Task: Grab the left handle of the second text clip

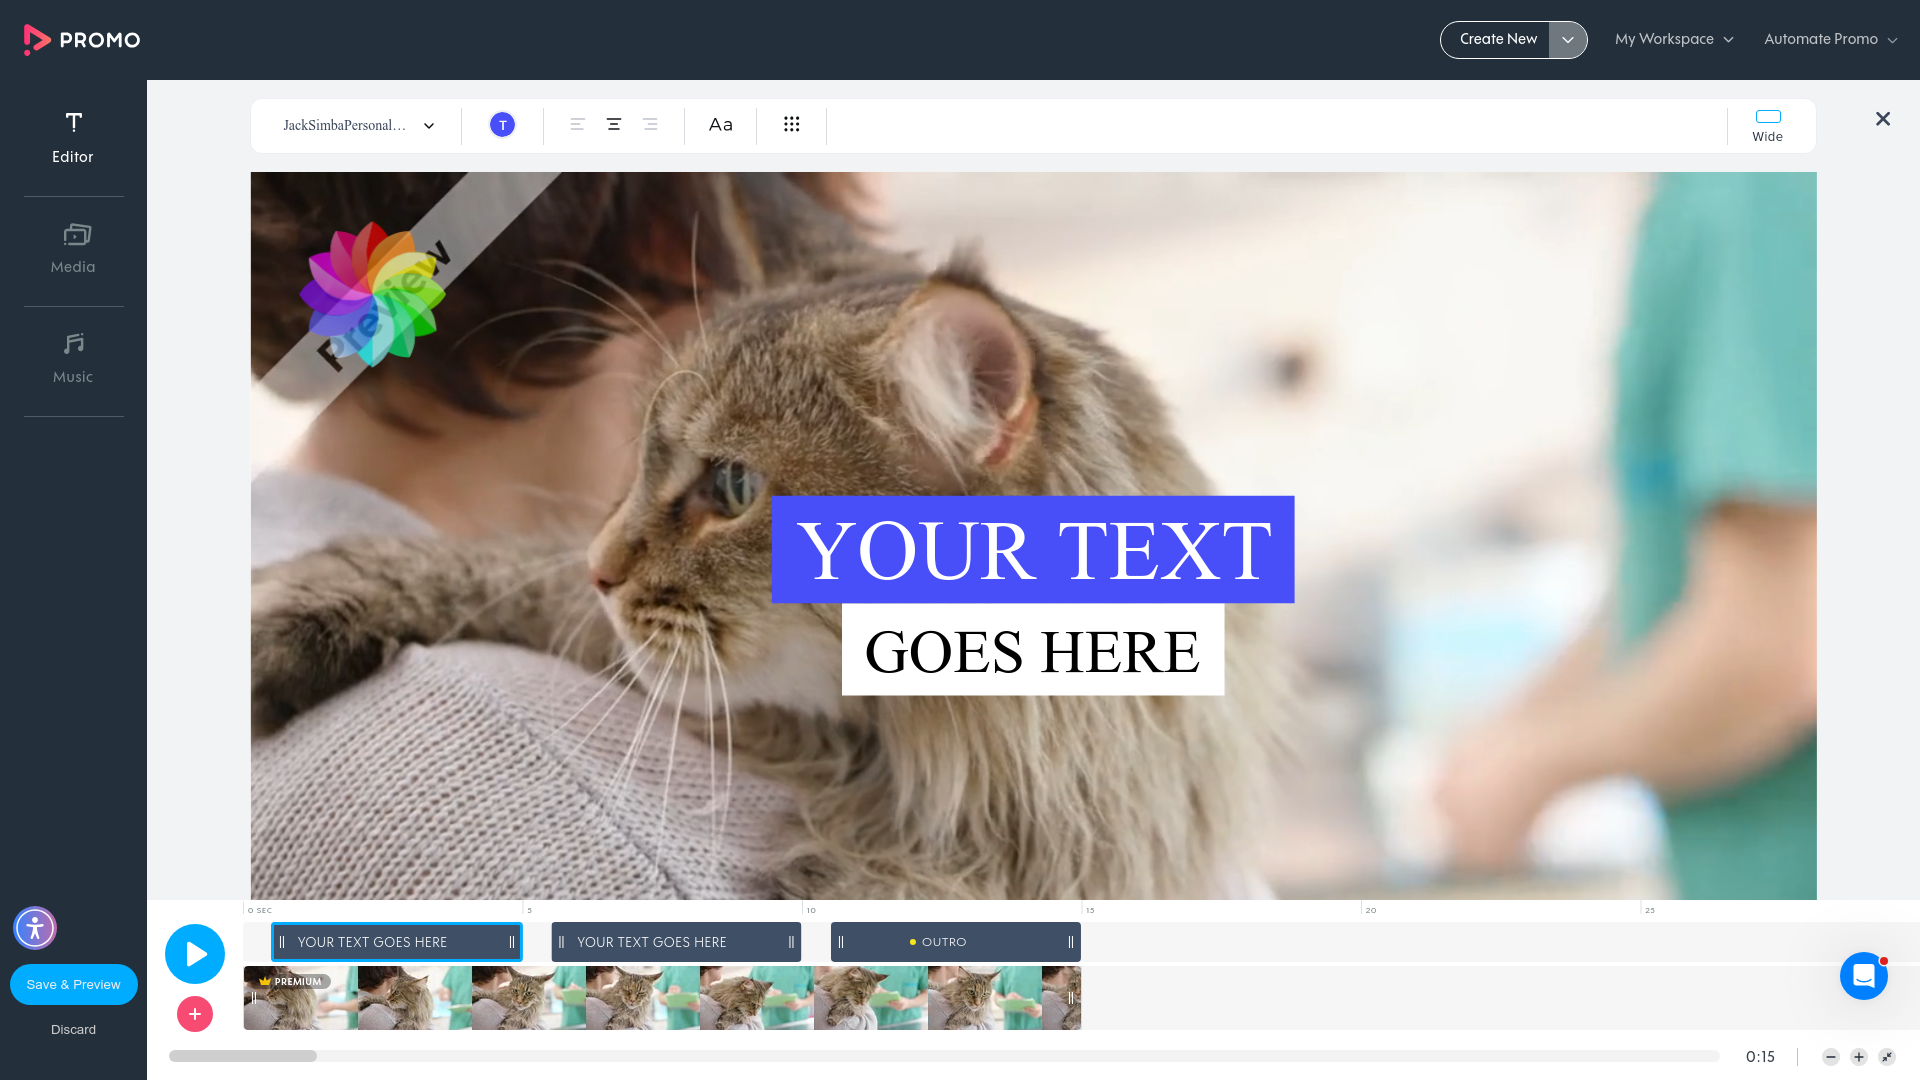Action: [562, 942]
